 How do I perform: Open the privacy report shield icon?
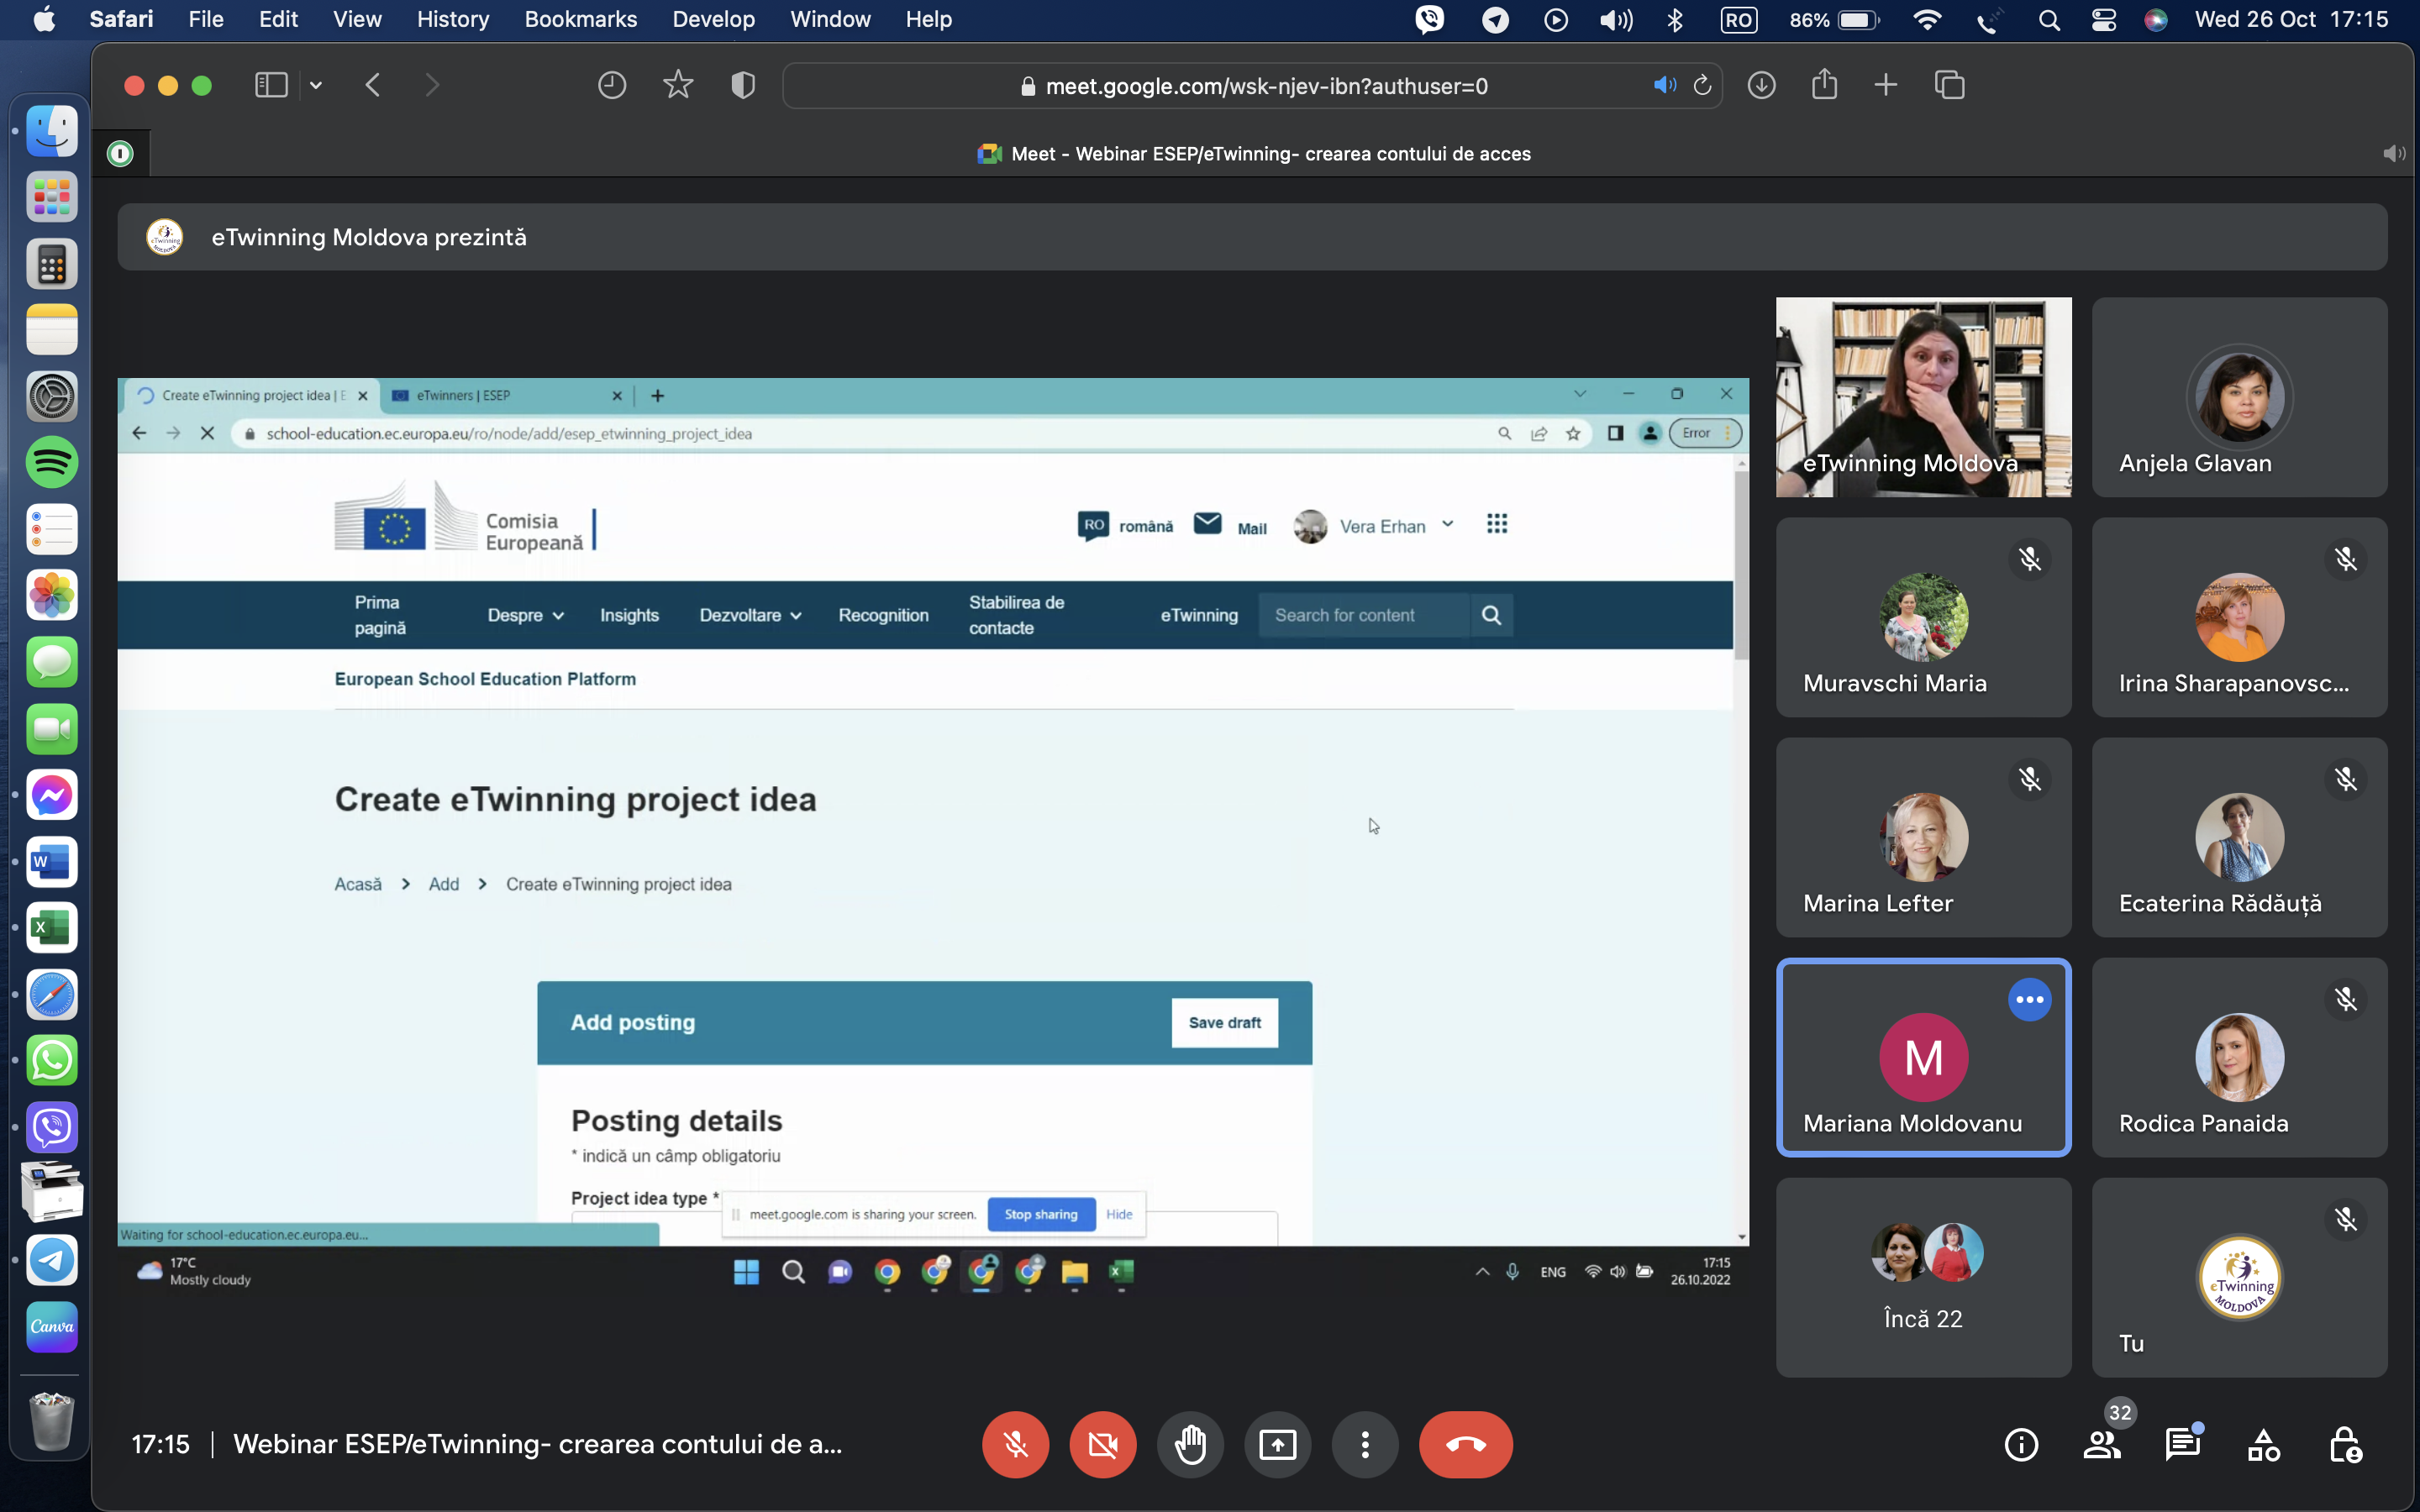743,85
